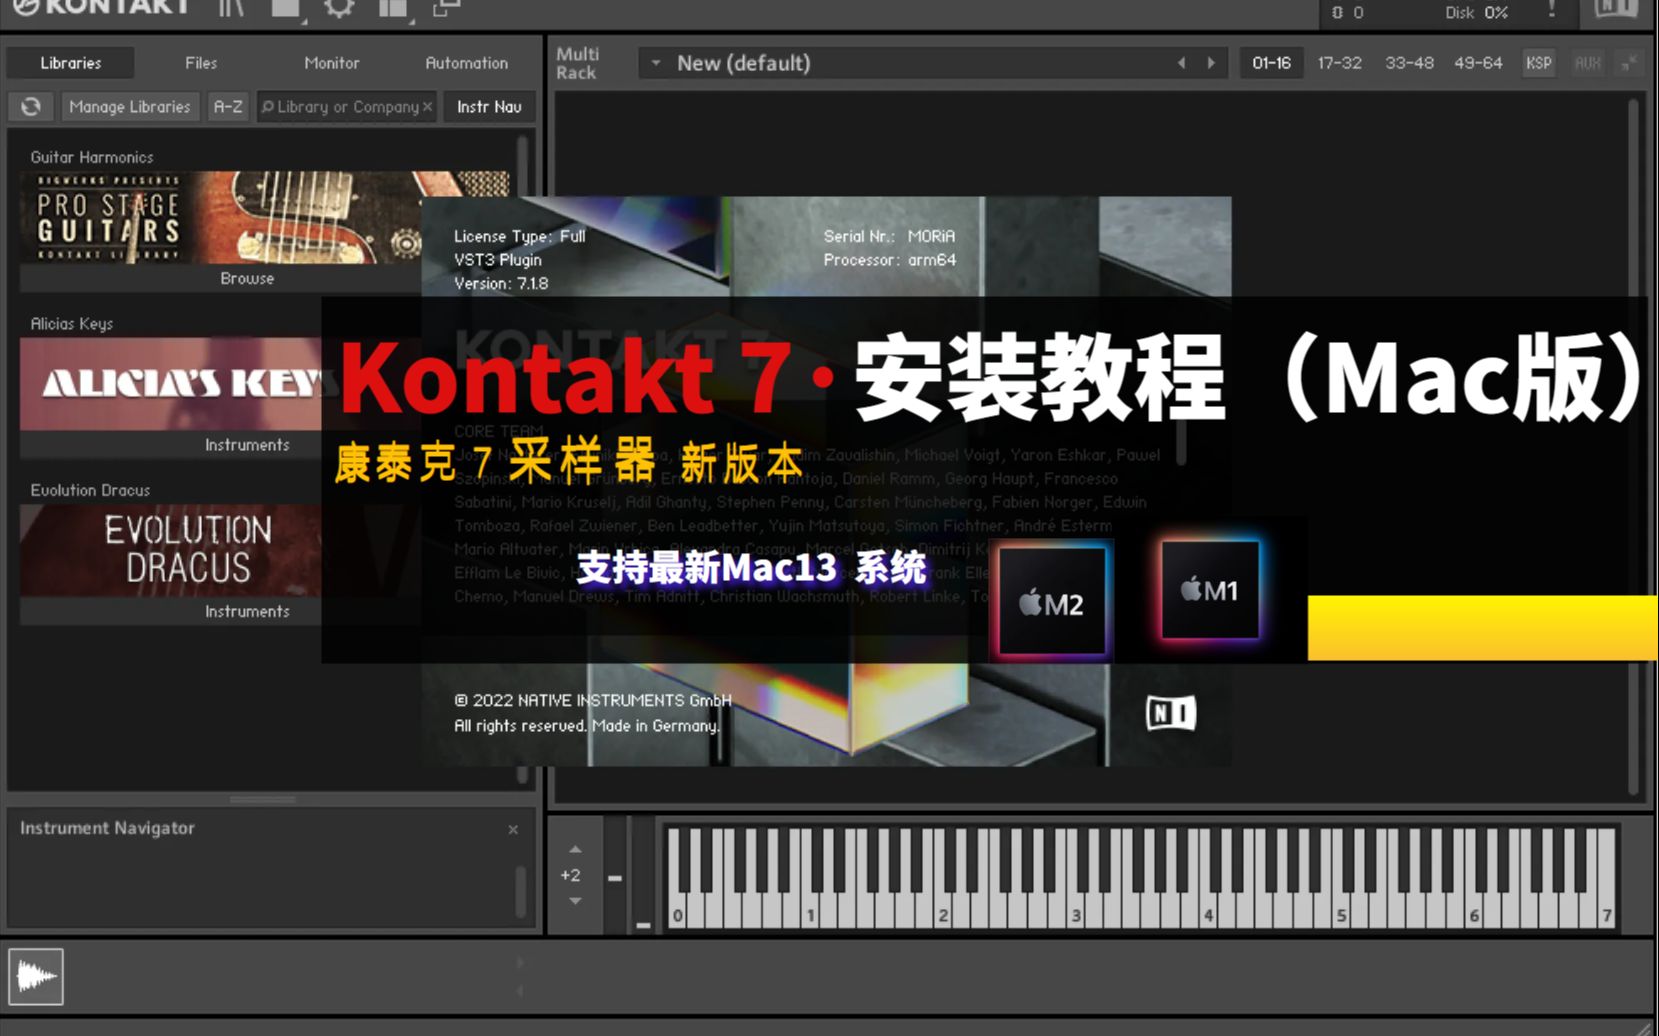Screen dimensions: 1659x1036
Task: Open the gear Options icon
Action: pos(339,8)
